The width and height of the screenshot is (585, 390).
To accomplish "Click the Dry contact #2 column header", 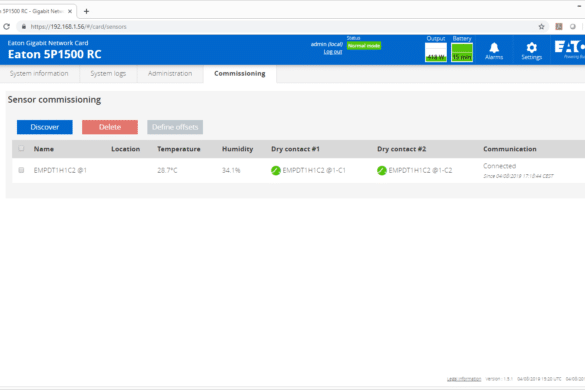I will click(x=401, y=149).
